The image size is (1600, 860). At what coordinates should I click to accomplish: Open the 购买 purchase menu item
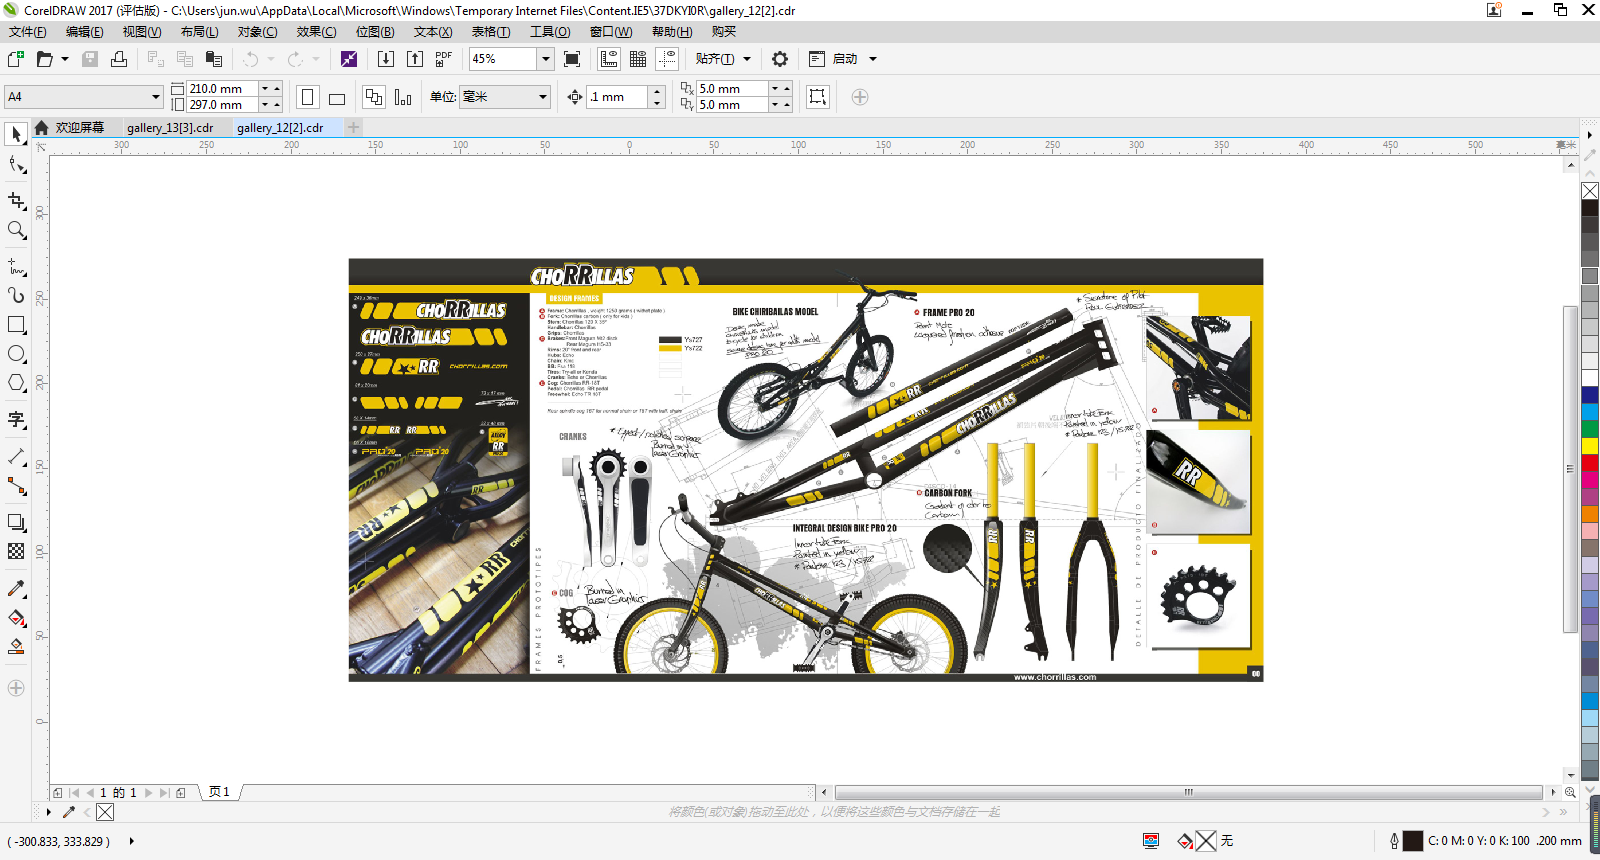[x=724, y=32]
